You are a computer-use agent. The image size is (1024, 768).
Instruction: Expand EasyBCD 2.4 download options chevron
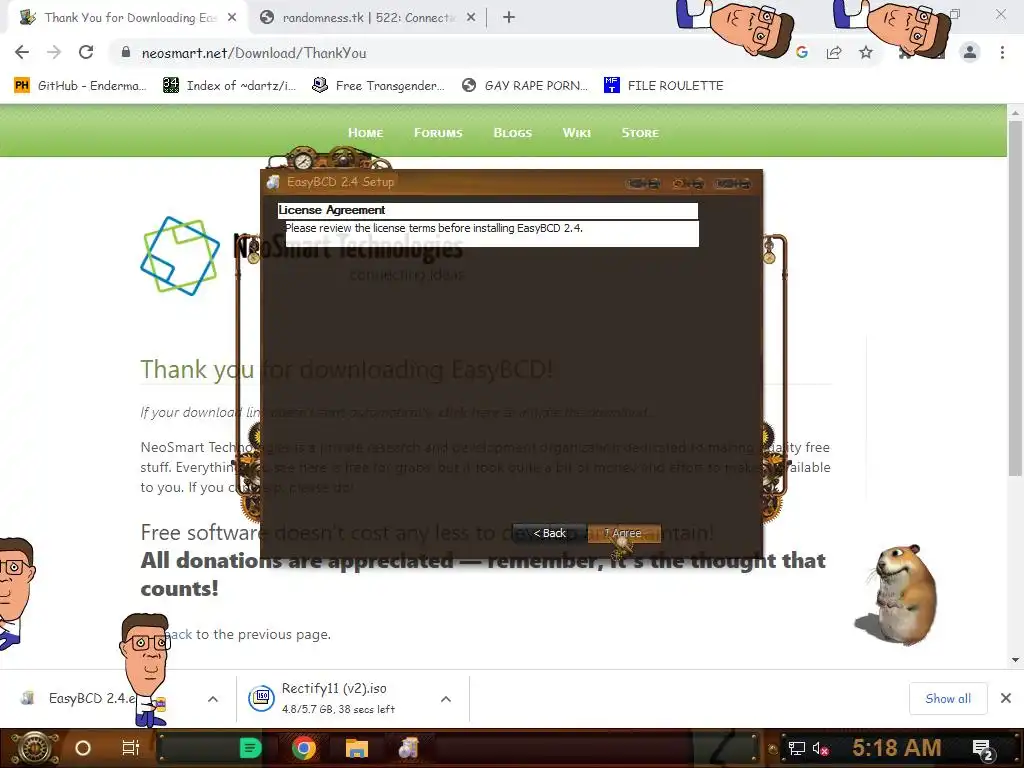[213, 699]
